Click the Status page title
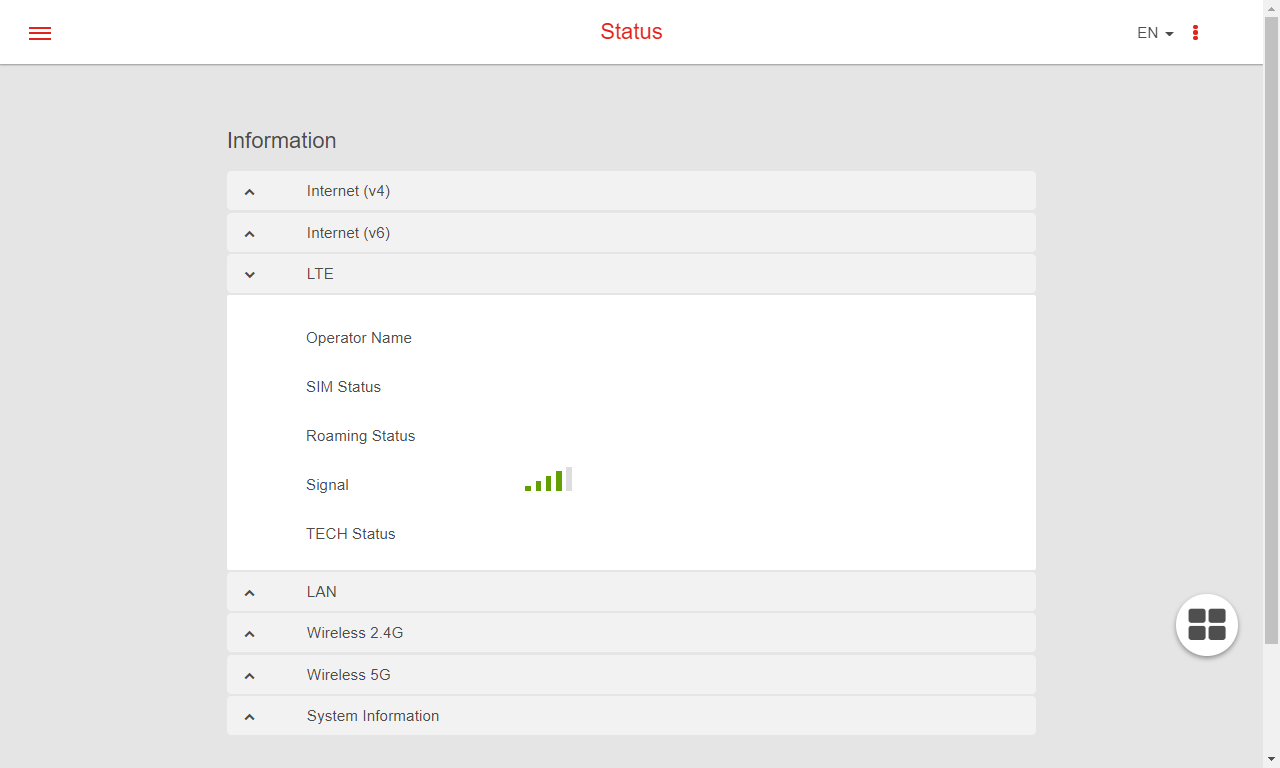Screen dimensions: 1280x768 pos(631,32)
